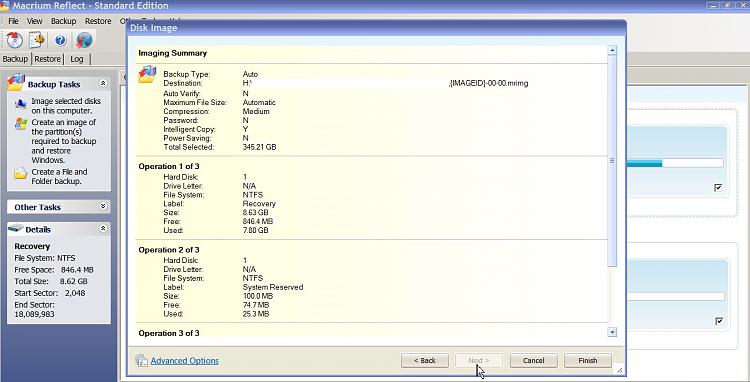Click the destination file name ending in .mrimg
This screenshot has height=382, width=750.
pyautogui.click(x=488, y=83)
